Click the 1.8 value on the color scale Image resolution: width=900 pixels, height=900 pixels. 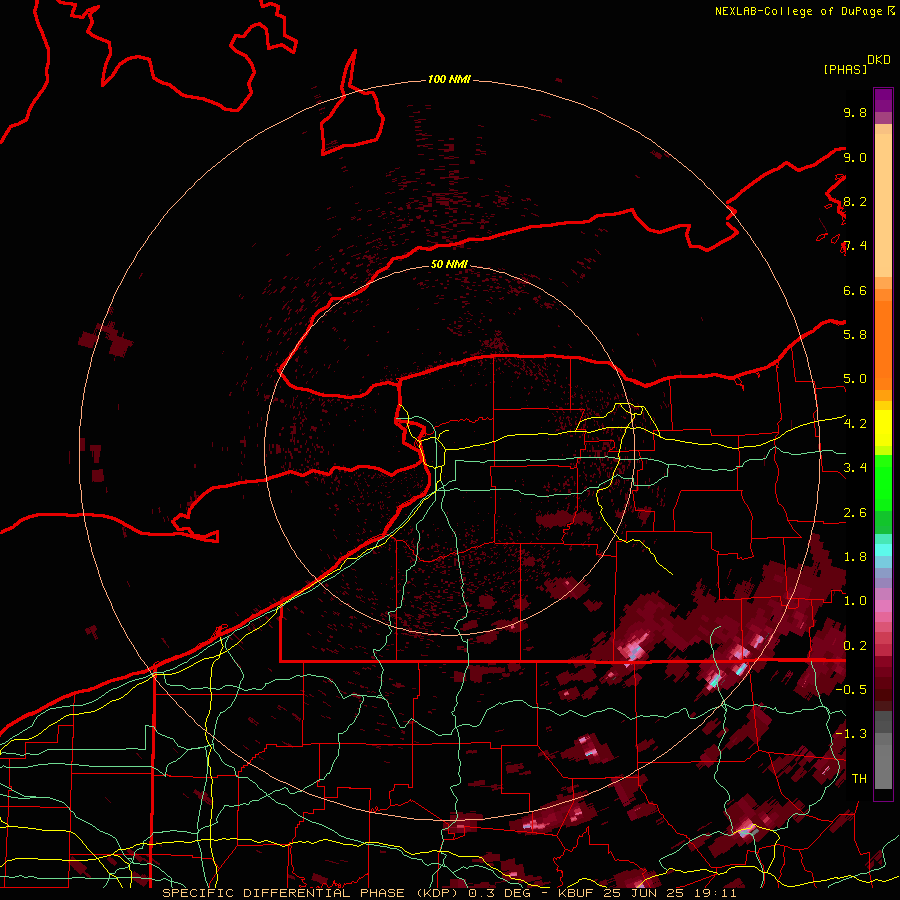click(x=855, y=556)
